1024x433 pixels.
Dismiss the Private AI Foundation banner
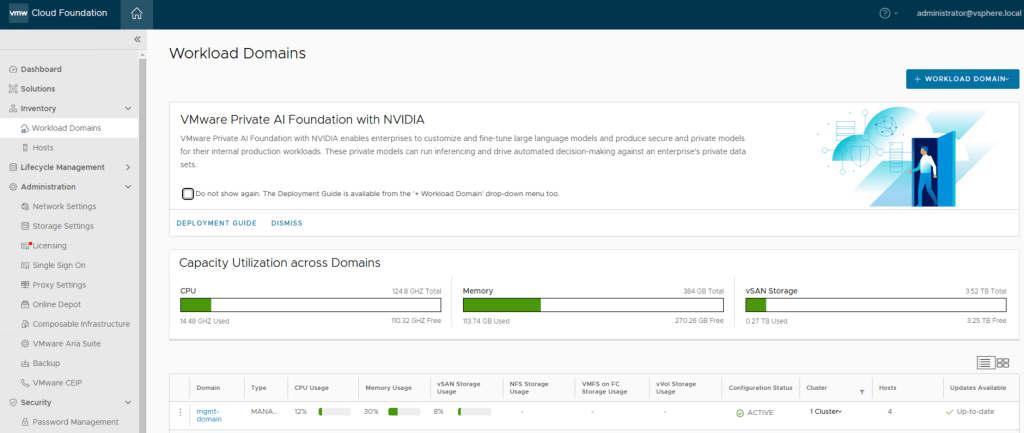286,223
